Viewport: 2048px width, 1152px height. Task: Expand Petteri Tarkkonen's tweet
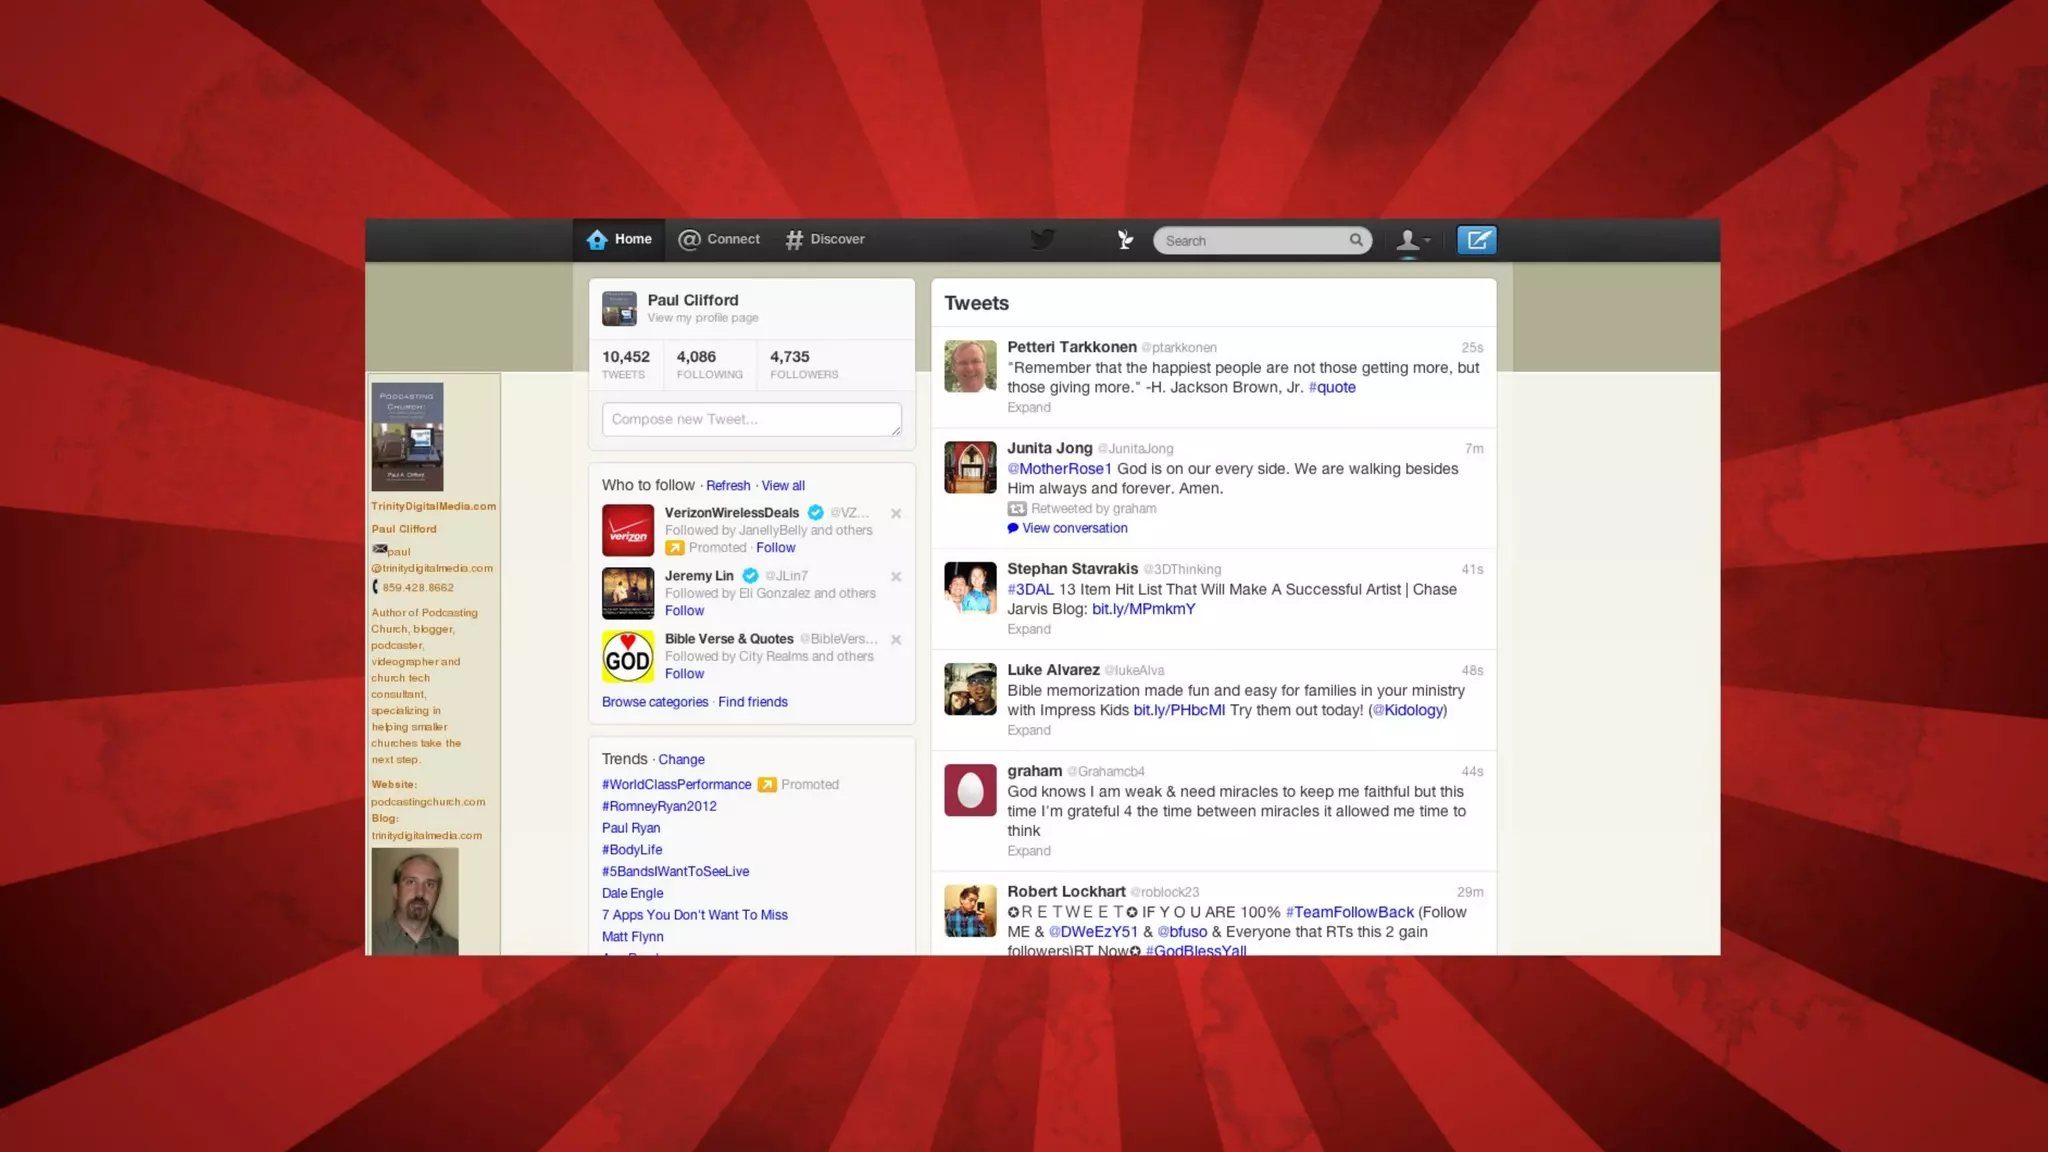(1029, 408)
